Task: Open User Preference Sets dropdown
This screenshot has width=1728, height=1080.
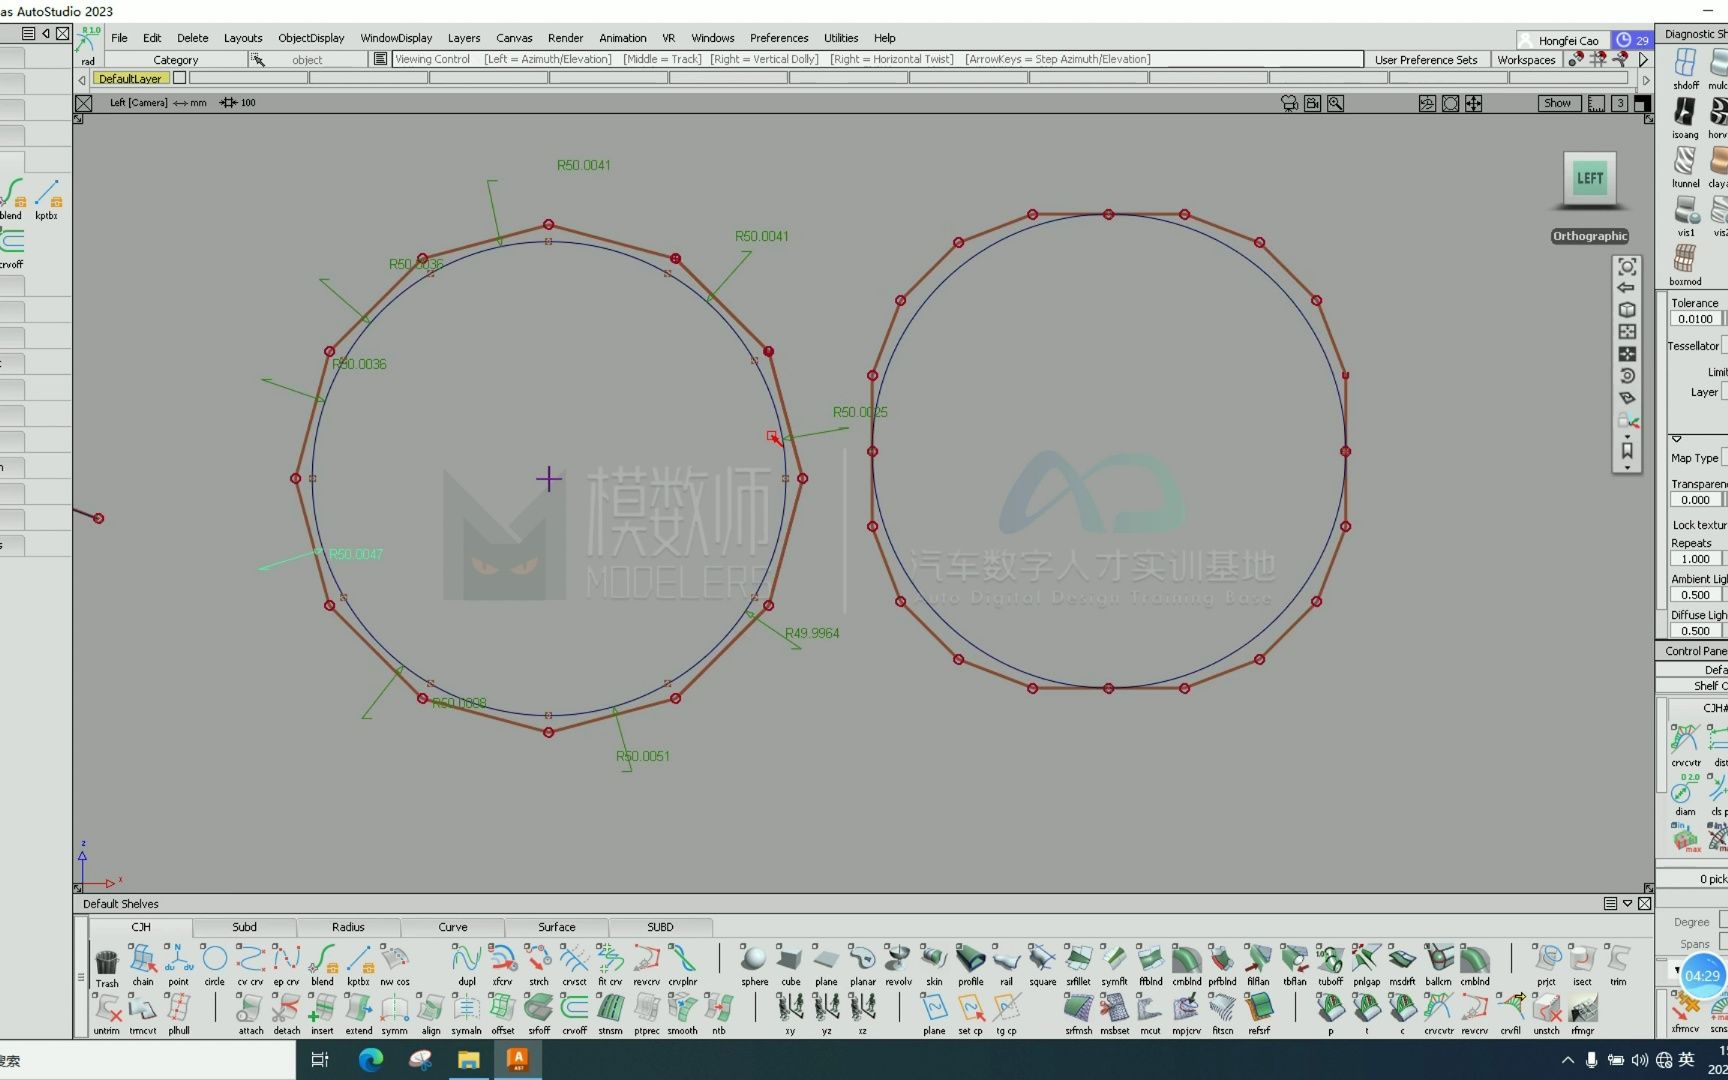Action: 1426,60
